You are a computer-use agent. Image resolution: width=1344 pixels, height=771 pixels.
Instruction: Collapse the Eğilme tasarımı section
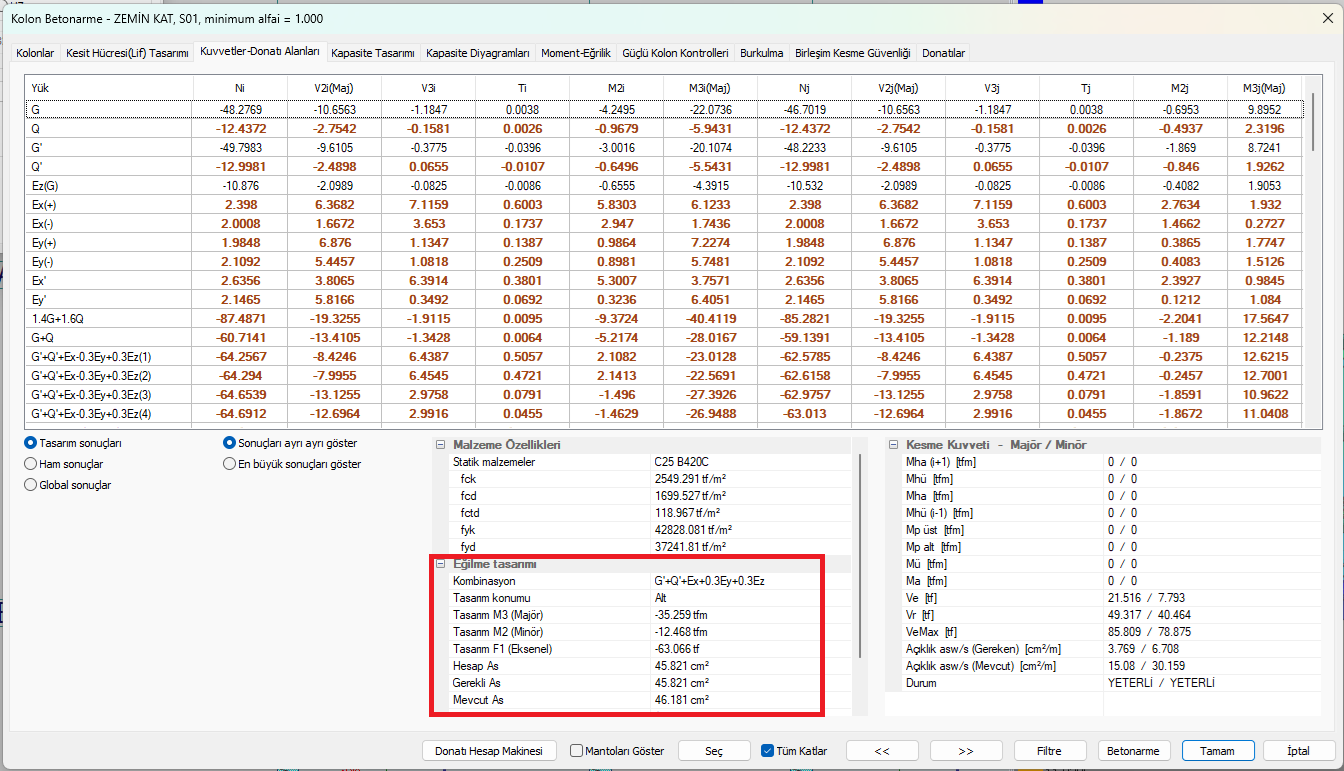440,565
